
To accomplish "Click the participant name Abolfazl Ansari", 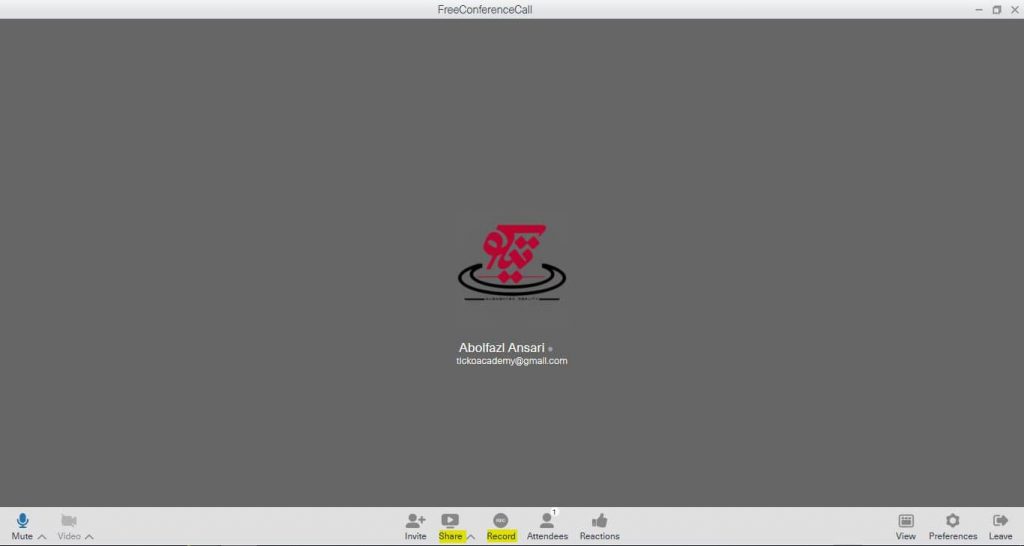I will [502, 347].
